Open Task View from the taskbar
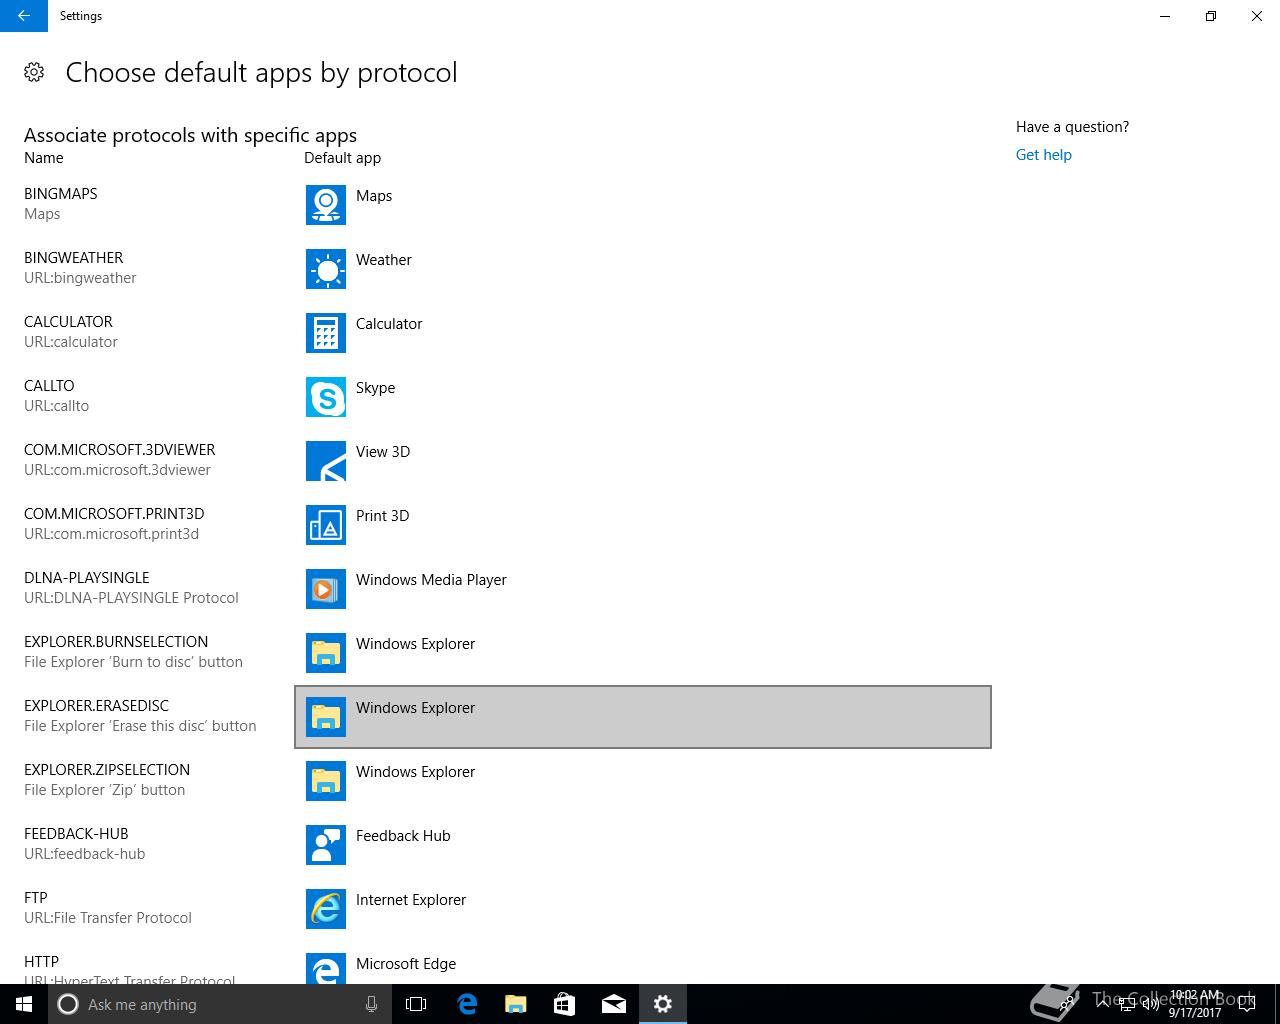Viewport: 1280px width, 1024px height. (416, 1004)
